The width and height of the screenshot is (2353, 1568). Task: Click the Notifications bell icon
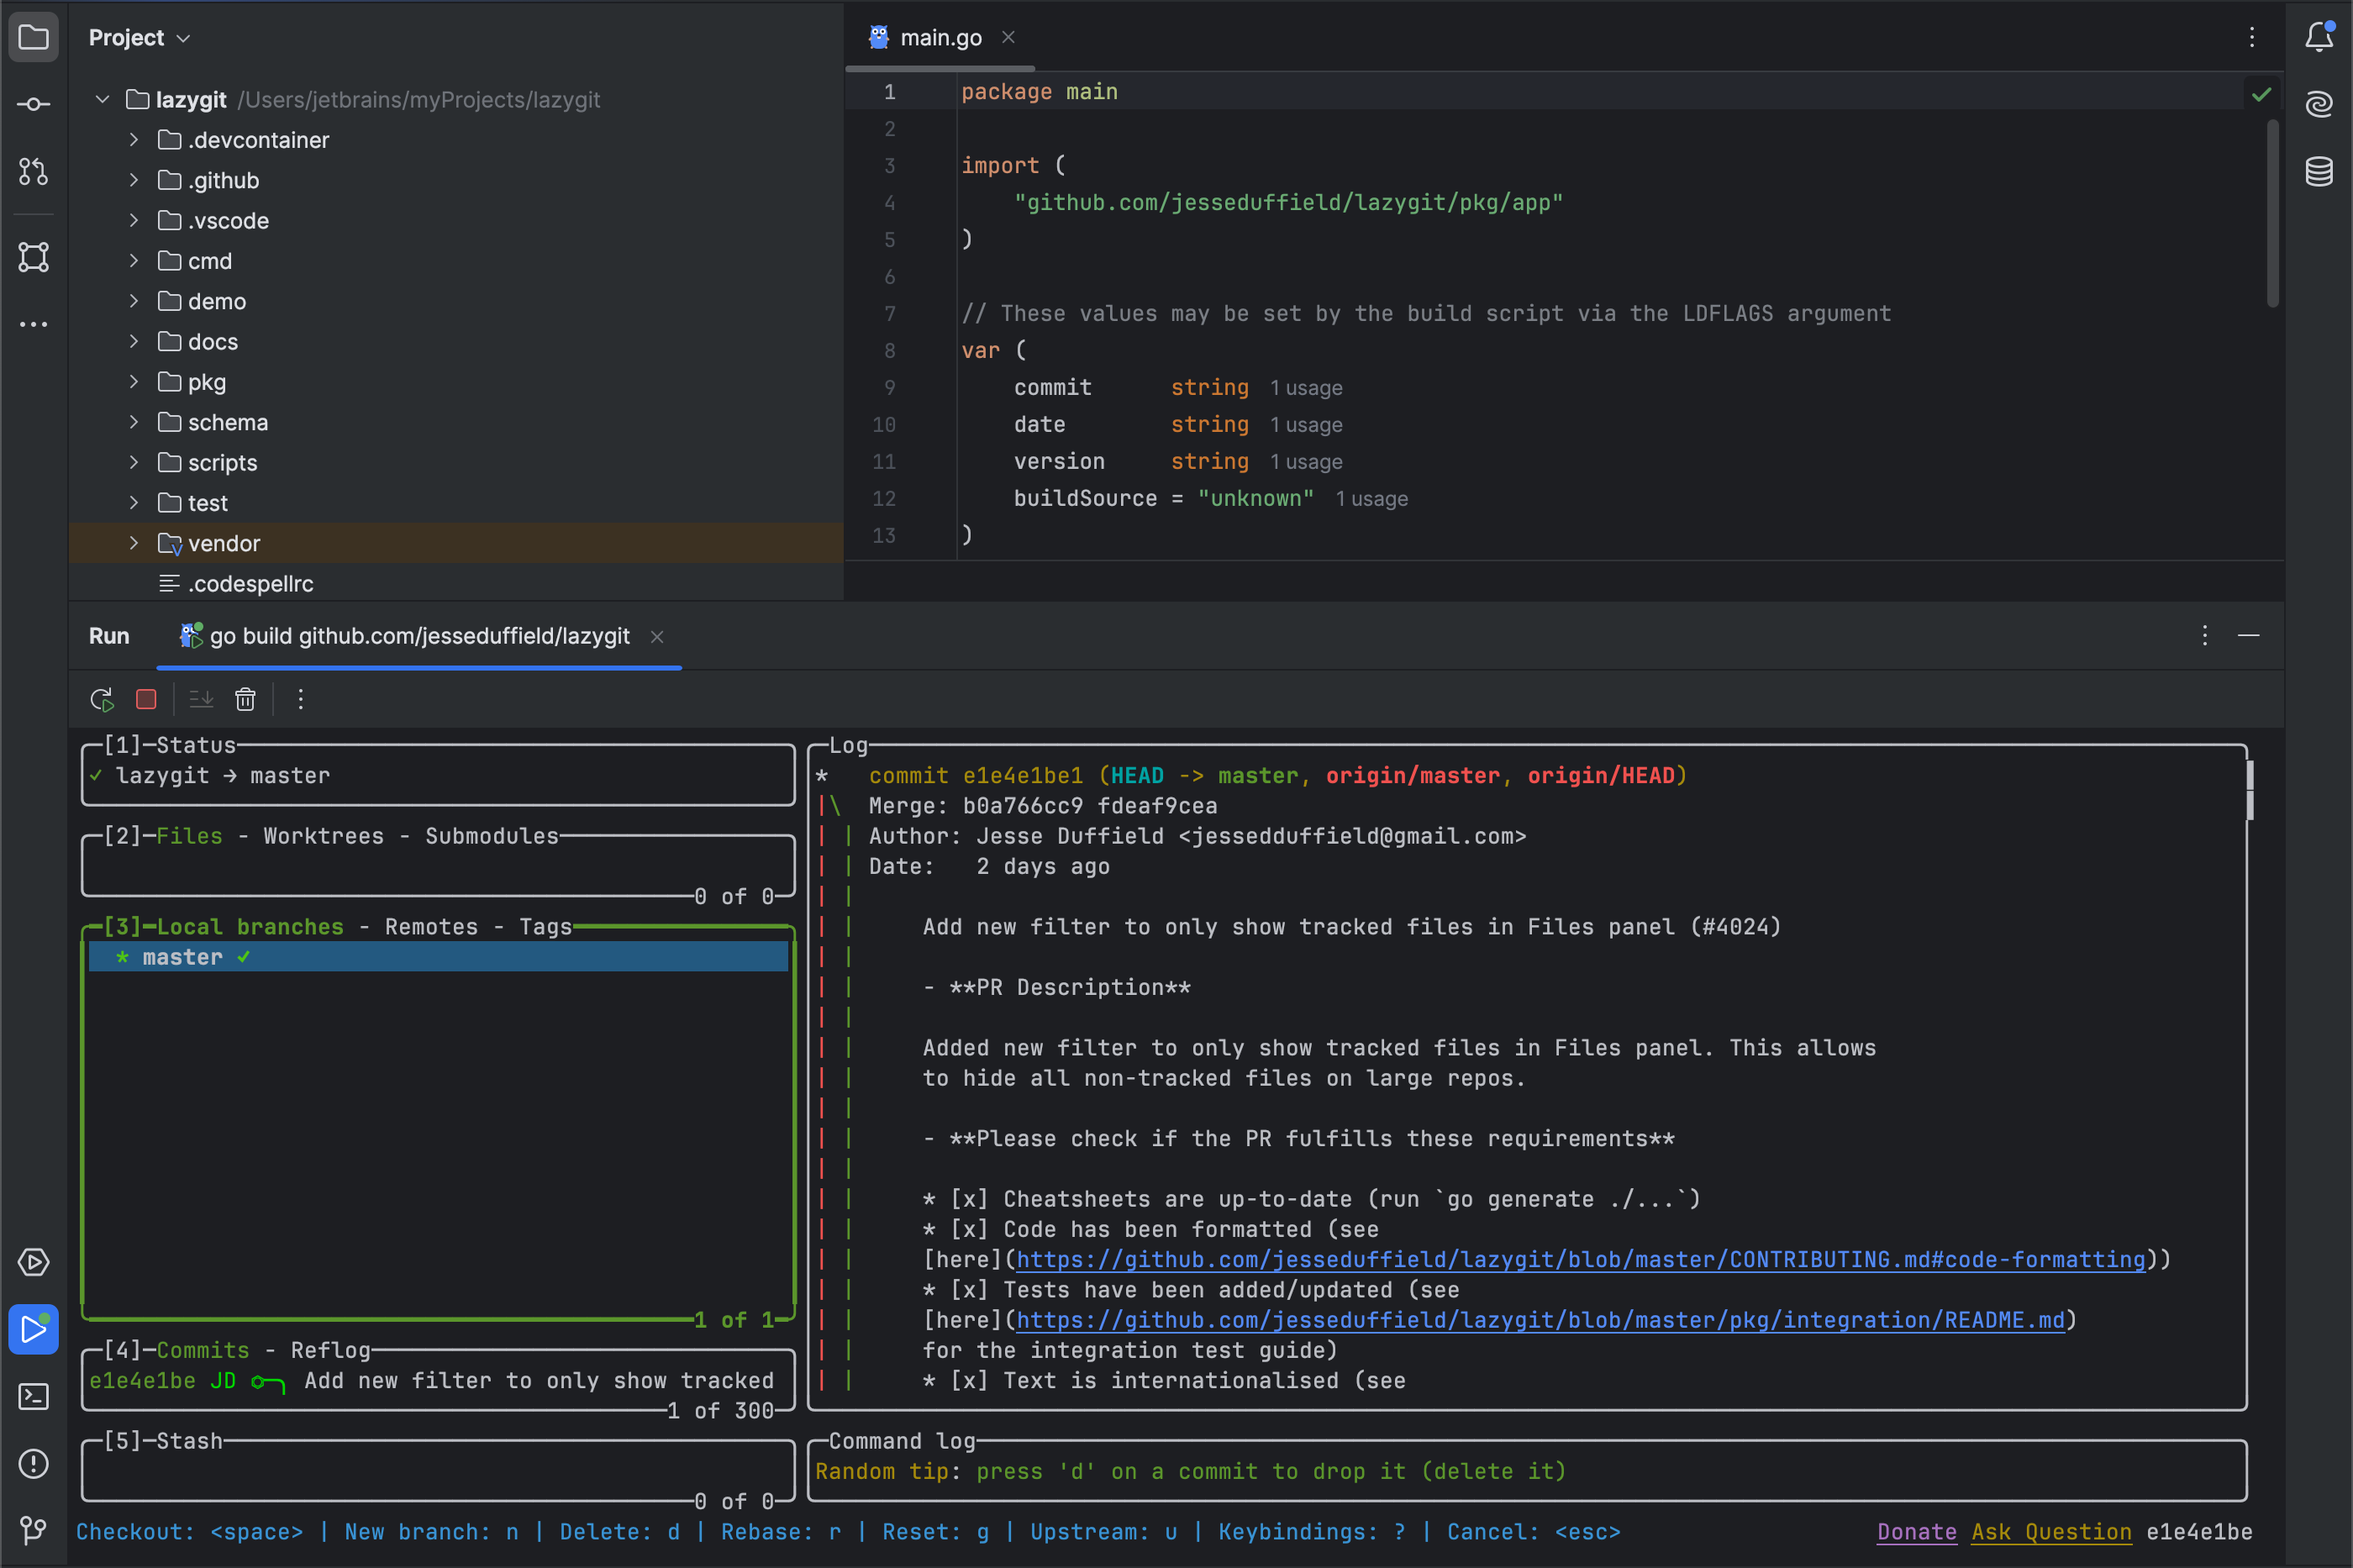(2319, 37)
